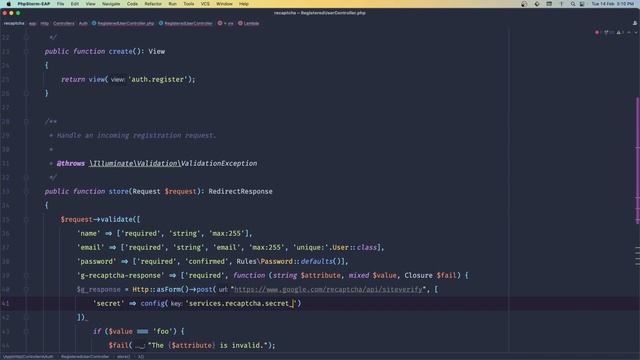Click the create function name

[x=120, y=51]
